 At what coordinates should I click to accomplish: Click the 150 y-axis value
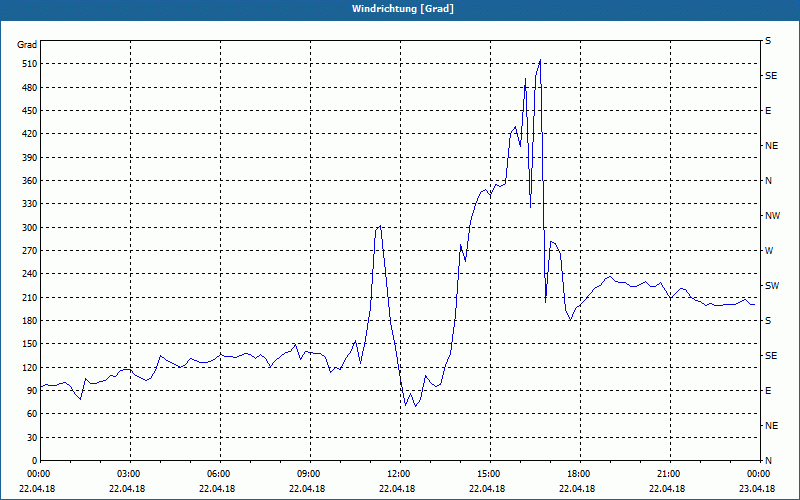click(30, 344)
